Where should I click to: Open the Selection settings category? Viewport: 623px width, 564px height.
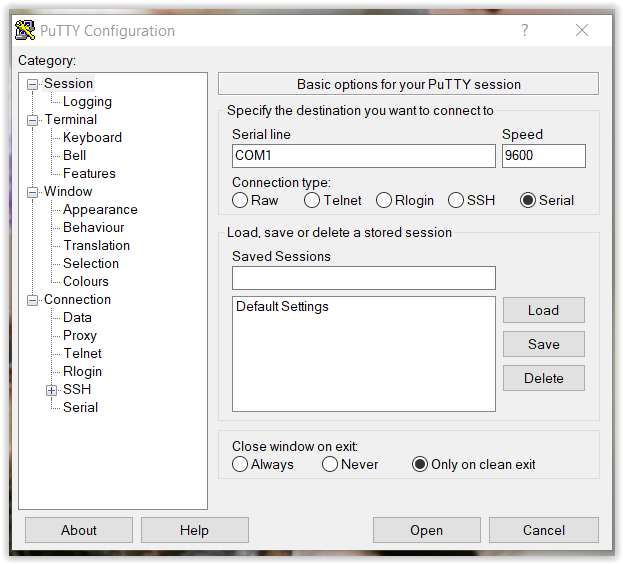click(x=91, y=263)
